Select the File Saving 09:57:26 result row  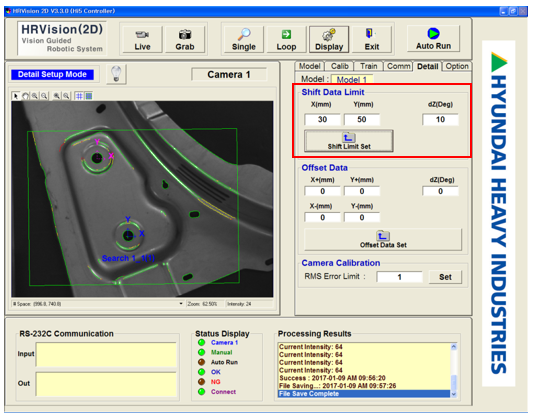click(x=364, y=386)
